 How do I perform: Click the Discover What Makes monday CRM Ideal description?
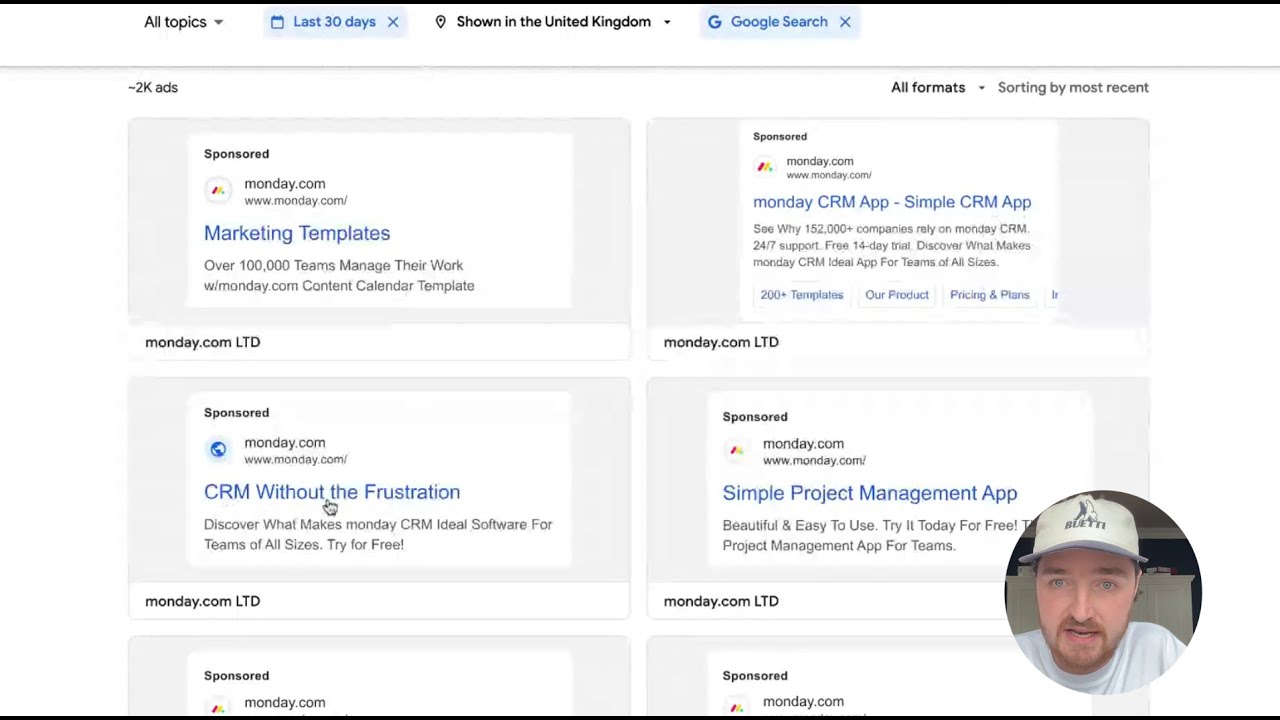(x=378, y=535)
